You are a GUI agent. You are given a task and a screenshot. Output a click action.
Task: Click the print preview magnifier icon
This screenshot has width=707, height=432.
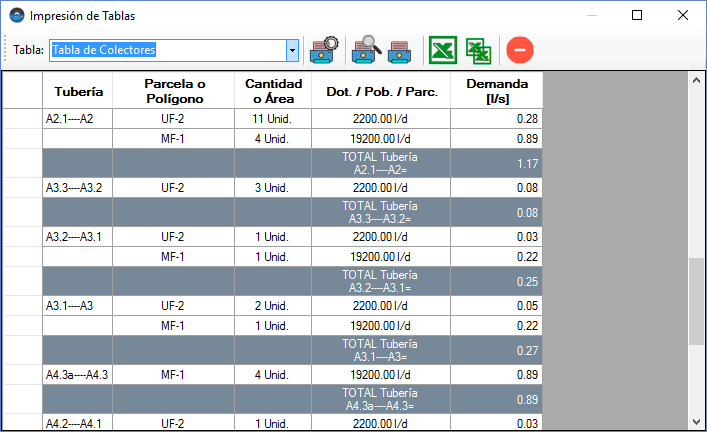click(366, 49)
